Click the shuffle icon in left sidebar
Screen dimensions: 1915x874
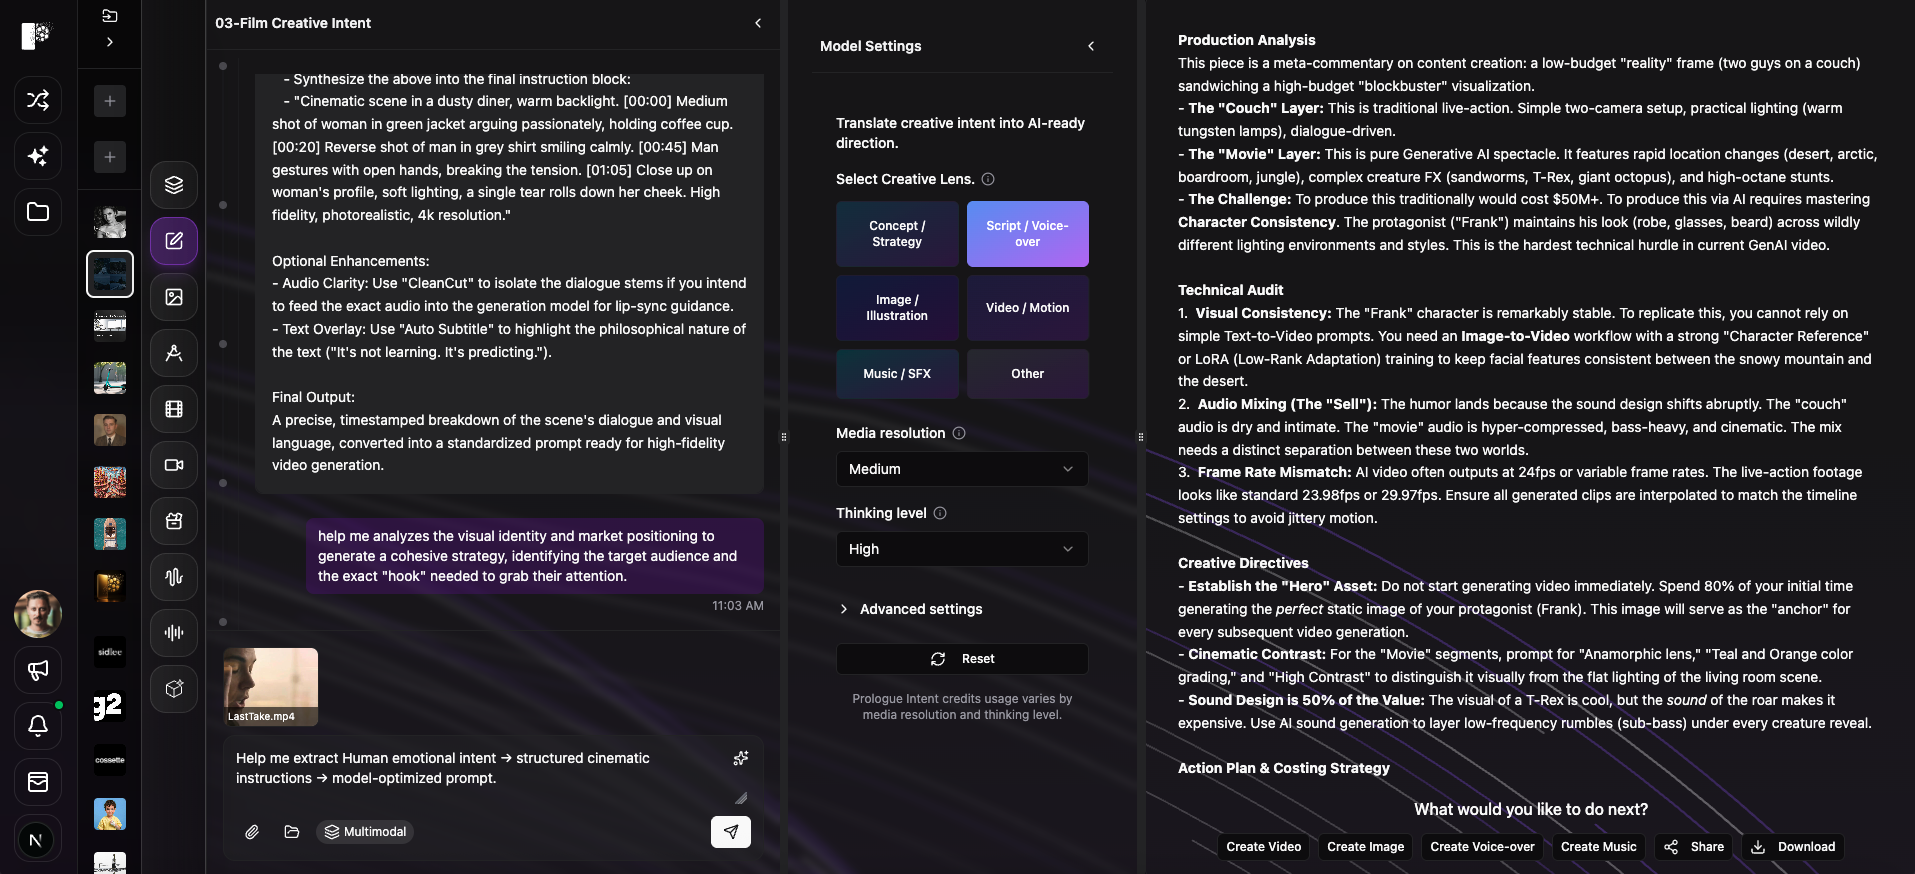(38, 100)
